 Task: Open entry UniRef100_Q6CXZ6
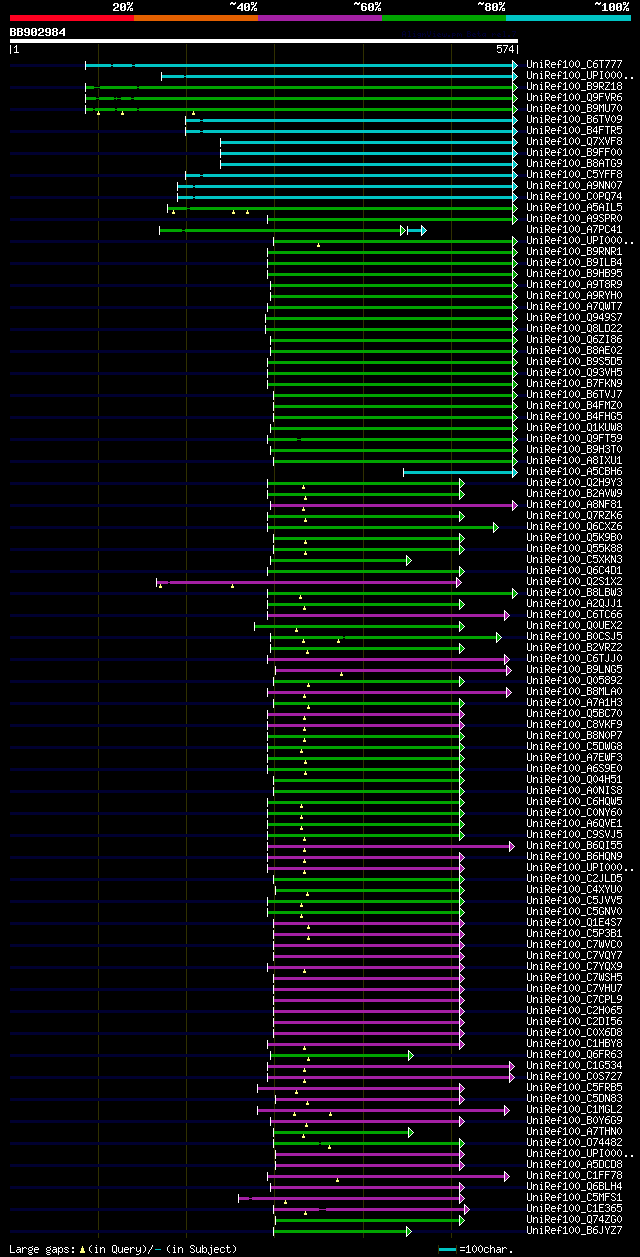[x=574, y=526]
